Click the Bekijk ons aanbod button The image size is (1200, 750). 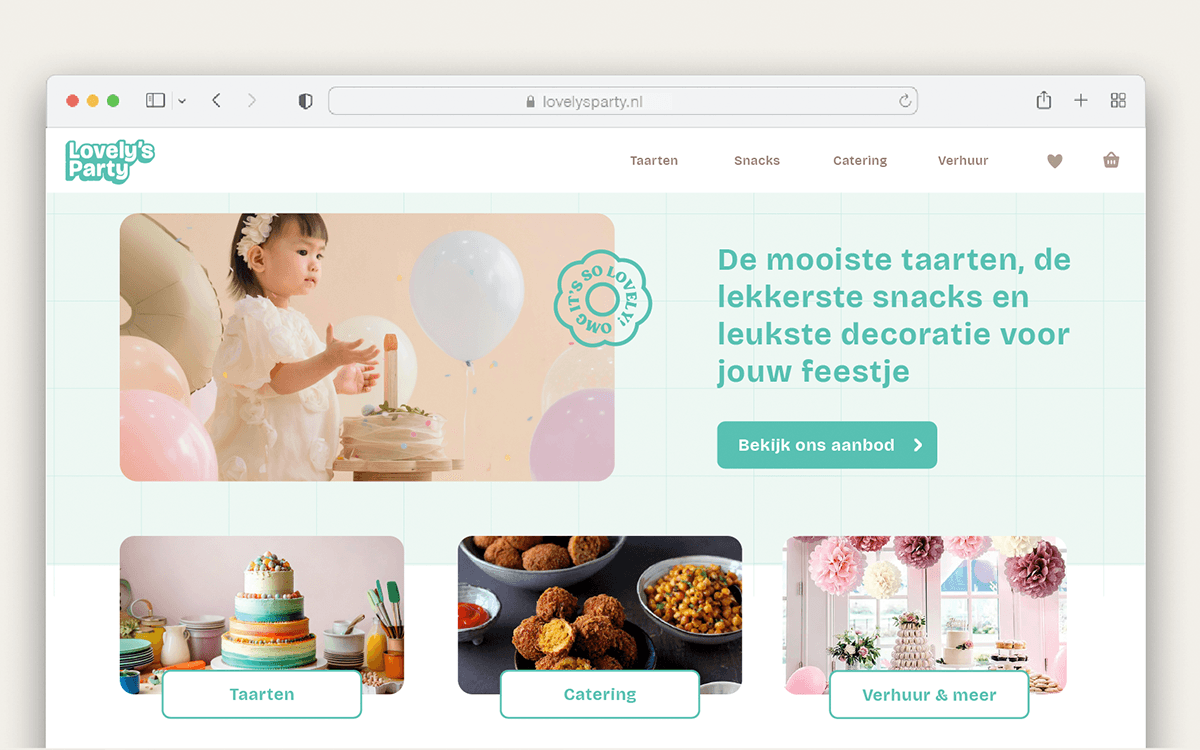pos(827,445)
